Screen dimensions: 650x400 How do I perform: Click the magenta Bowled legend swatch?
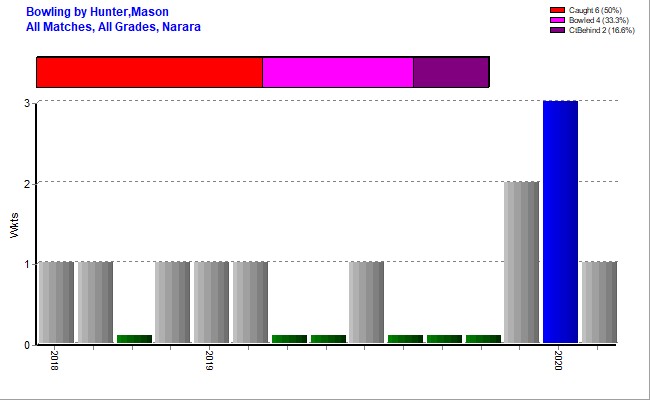[x=557, y=20]
